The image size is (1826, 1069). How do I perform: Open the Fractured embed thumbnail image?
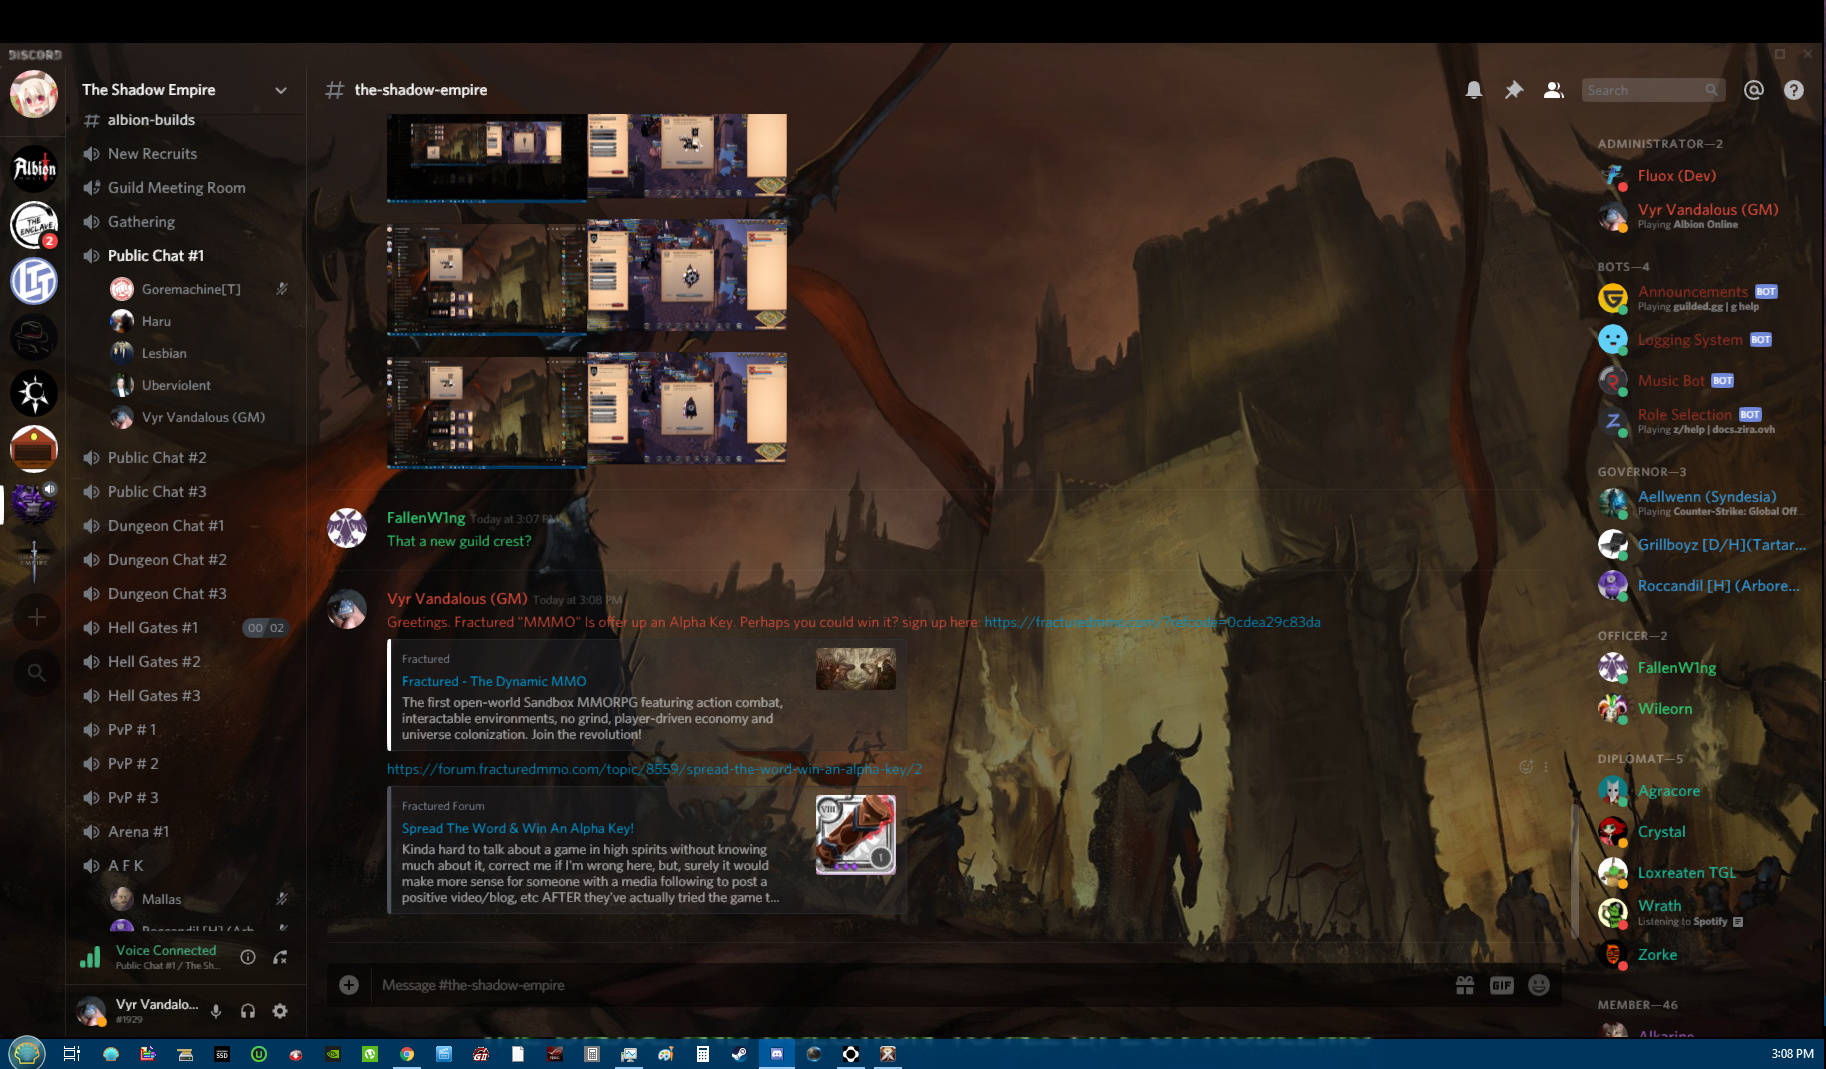(856, 669)
